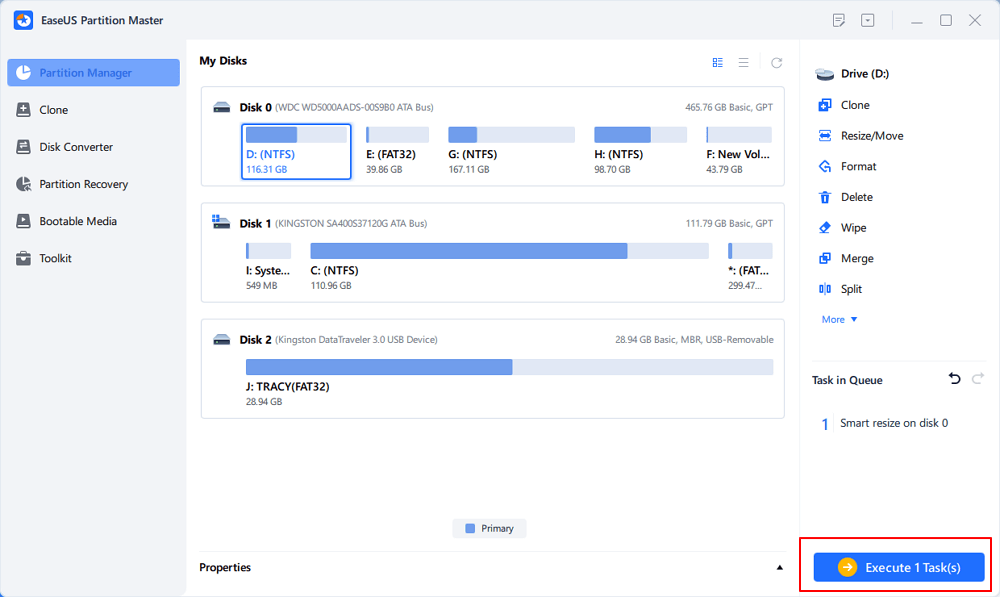Select the Resize/Move tool icon
Screen dimensions: 1000x597
pos(825,136)
